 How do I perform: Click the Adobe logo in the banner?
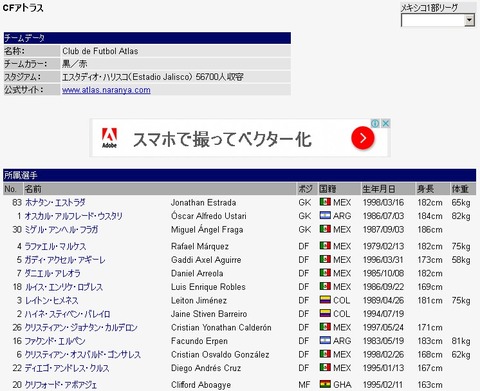(109, 138)
